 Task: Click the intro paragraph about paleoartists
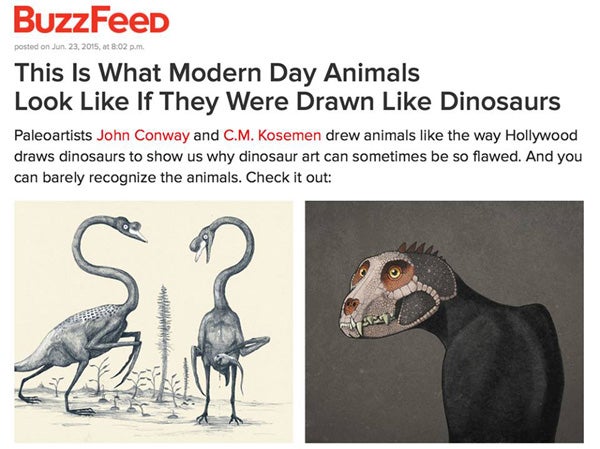(298, 157)
